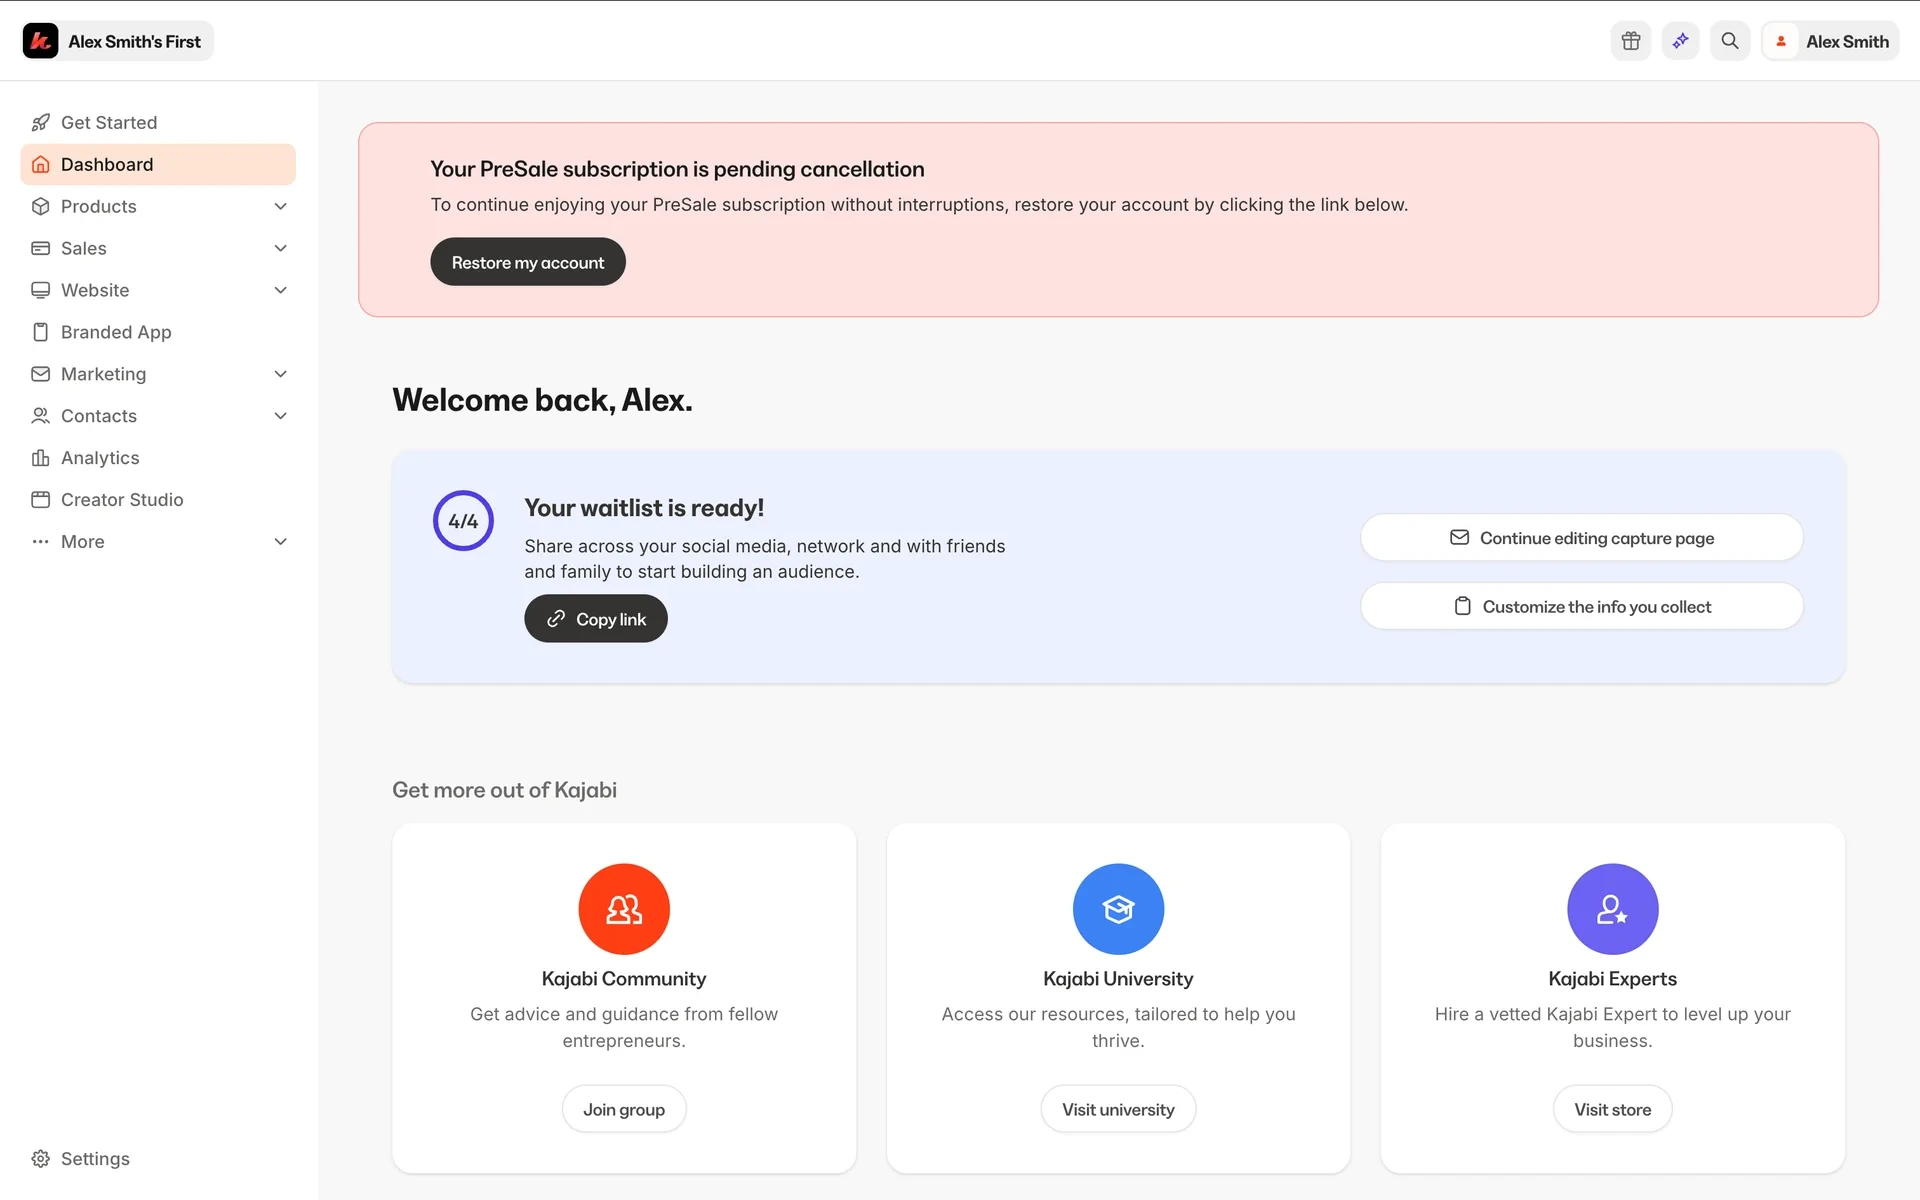1920x1200 pixels.
Task: Expand the Contacts submenu chevron
Action: [281, 416]
